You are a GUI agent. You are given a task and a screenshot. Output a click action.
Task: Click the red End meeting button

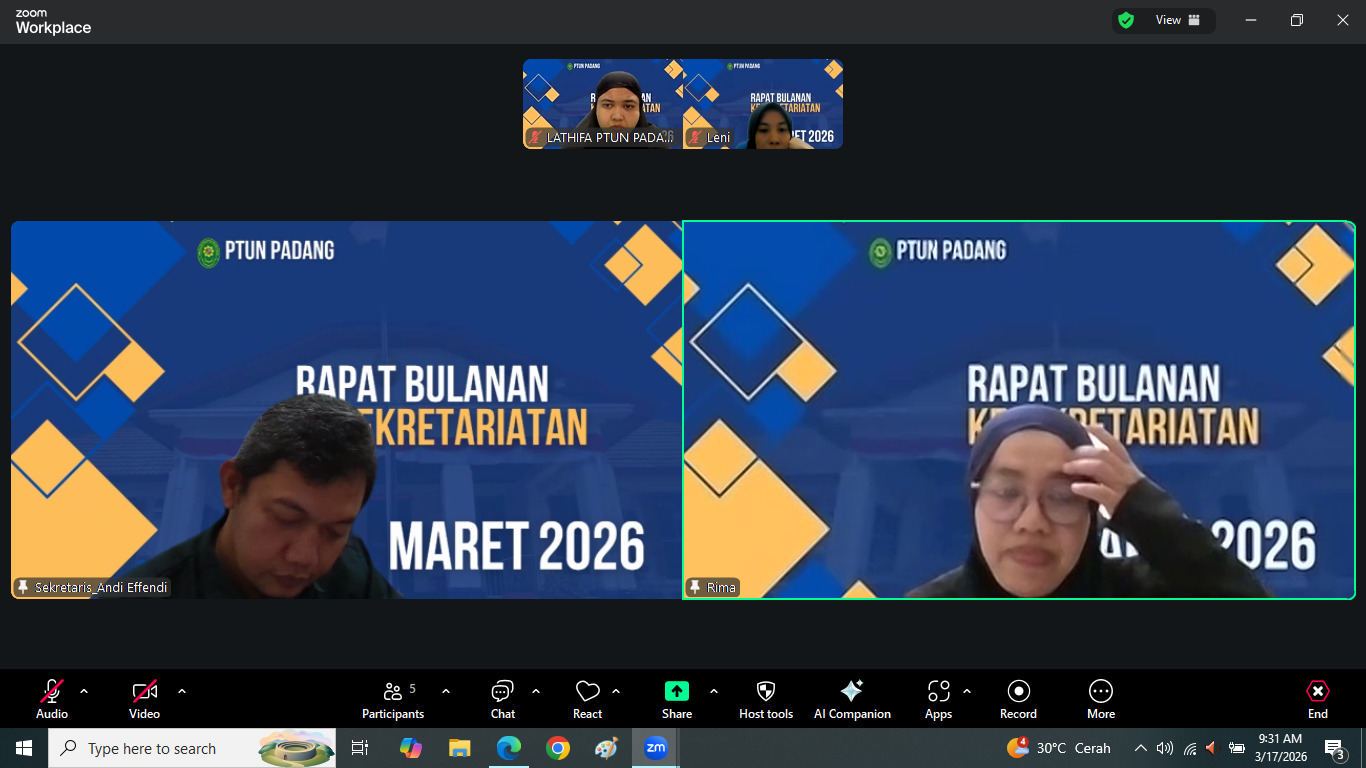1318,698
